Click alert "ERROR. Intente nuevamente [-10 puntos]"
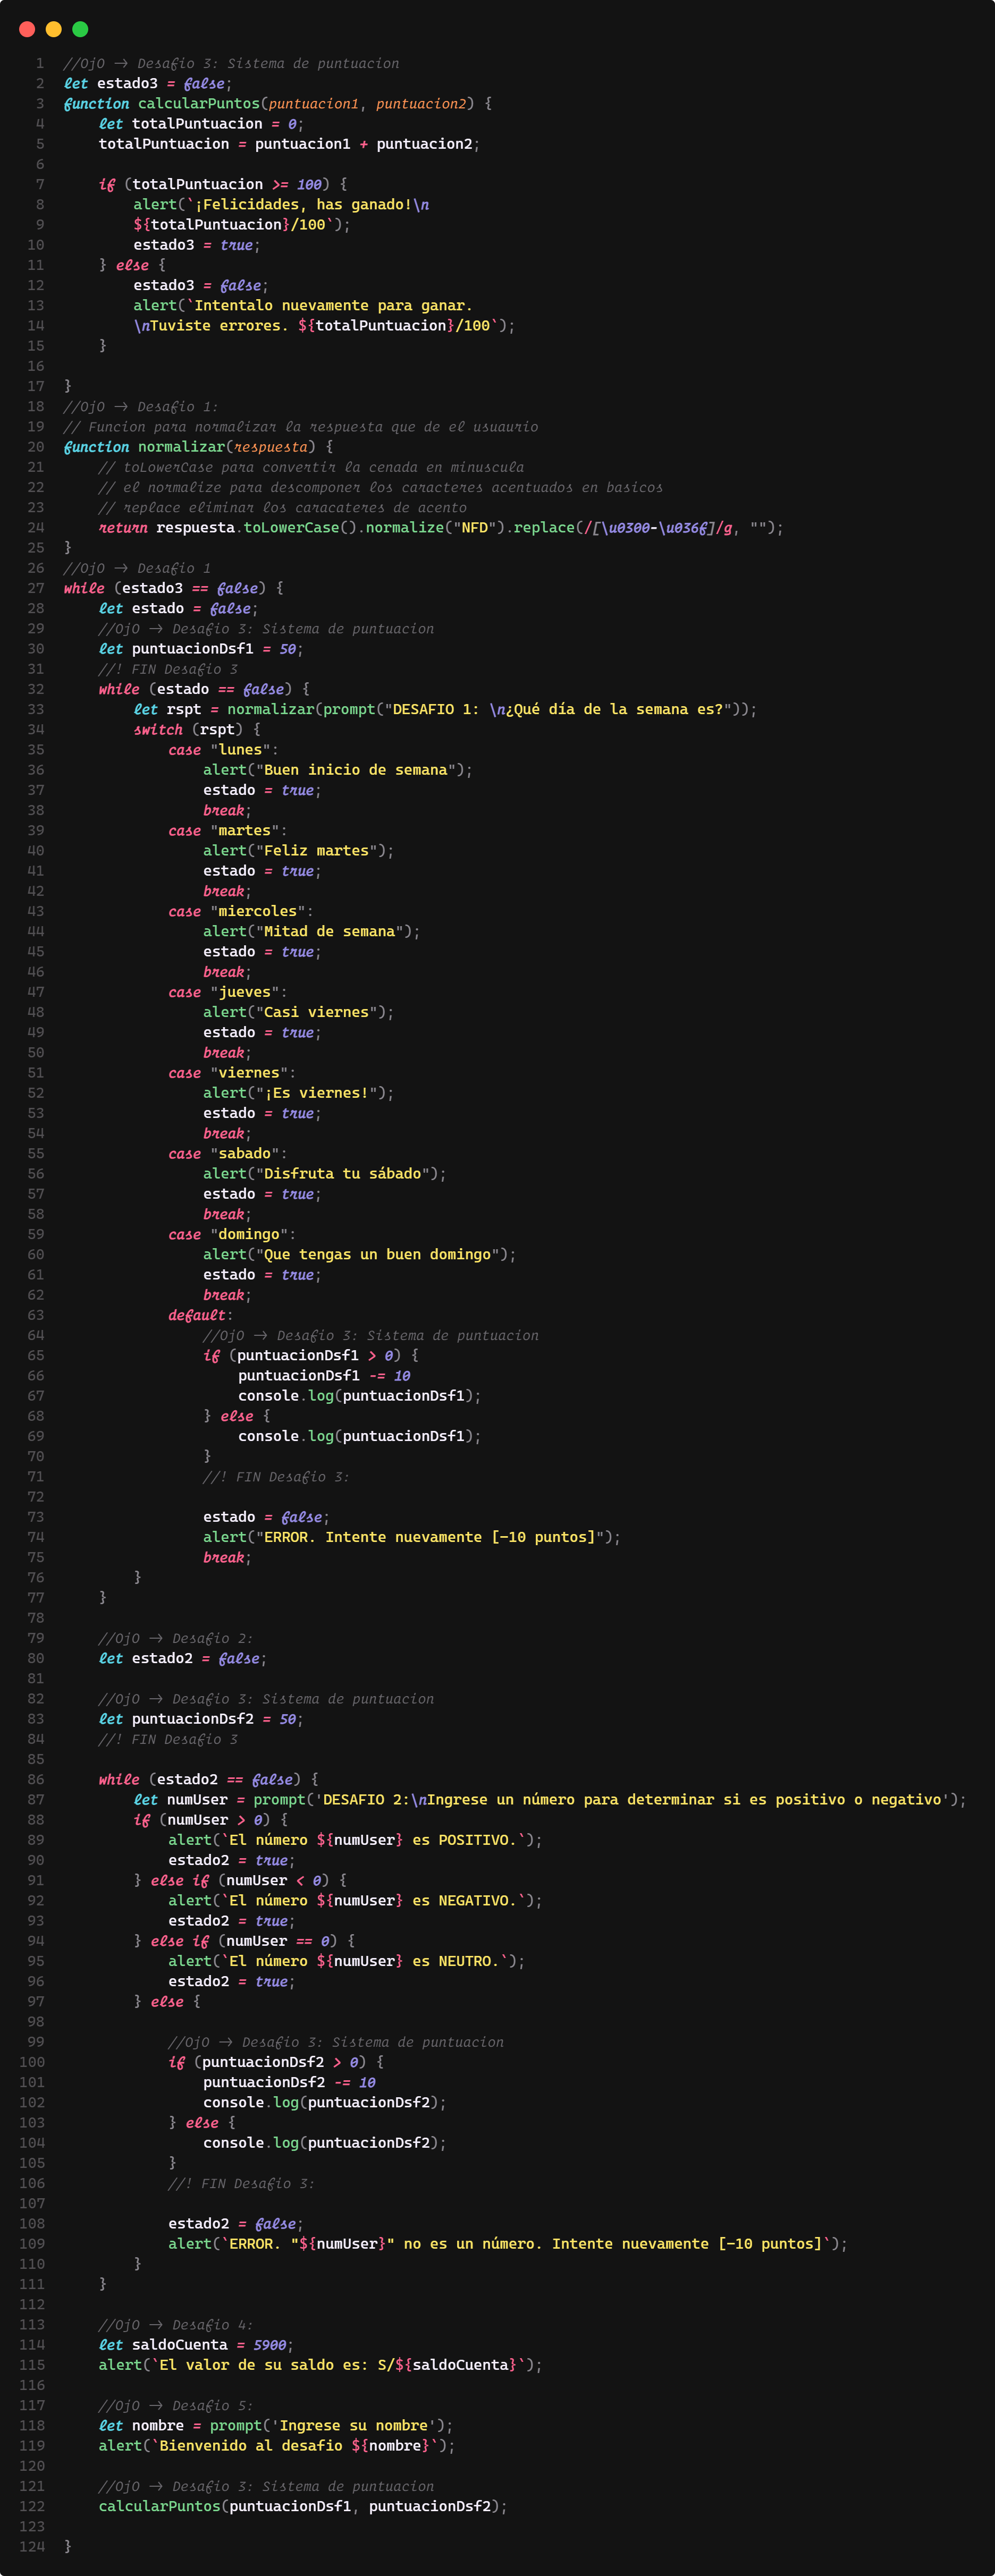This screenshot has height=2576, width=995. 412,1538
